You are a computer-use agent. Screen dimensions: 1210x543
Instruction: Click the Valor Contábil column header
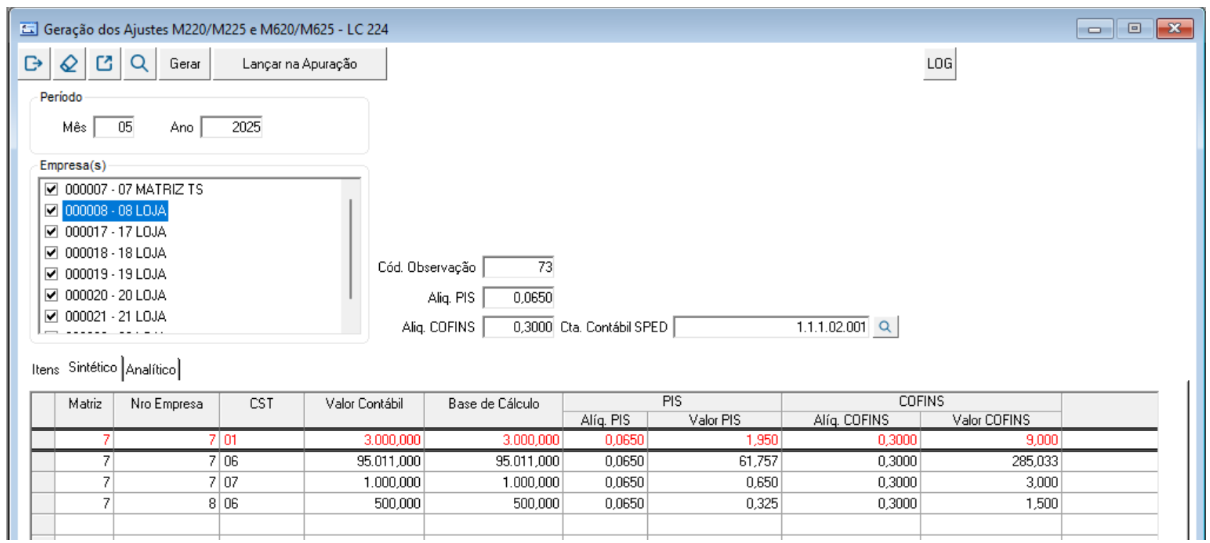(x=364, y=404)
